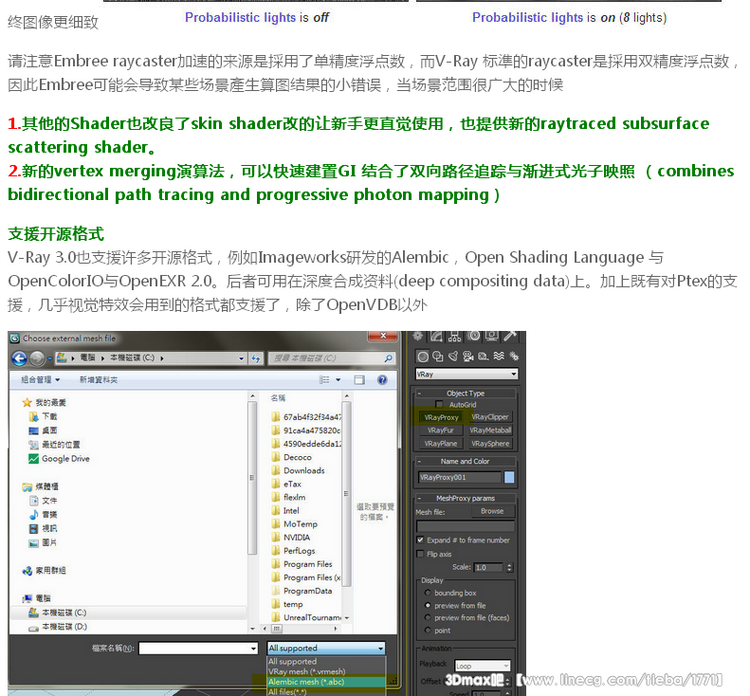Select the Geometry category icon
The height and width of the screenshot is (696, 750).
coord(423,356)
